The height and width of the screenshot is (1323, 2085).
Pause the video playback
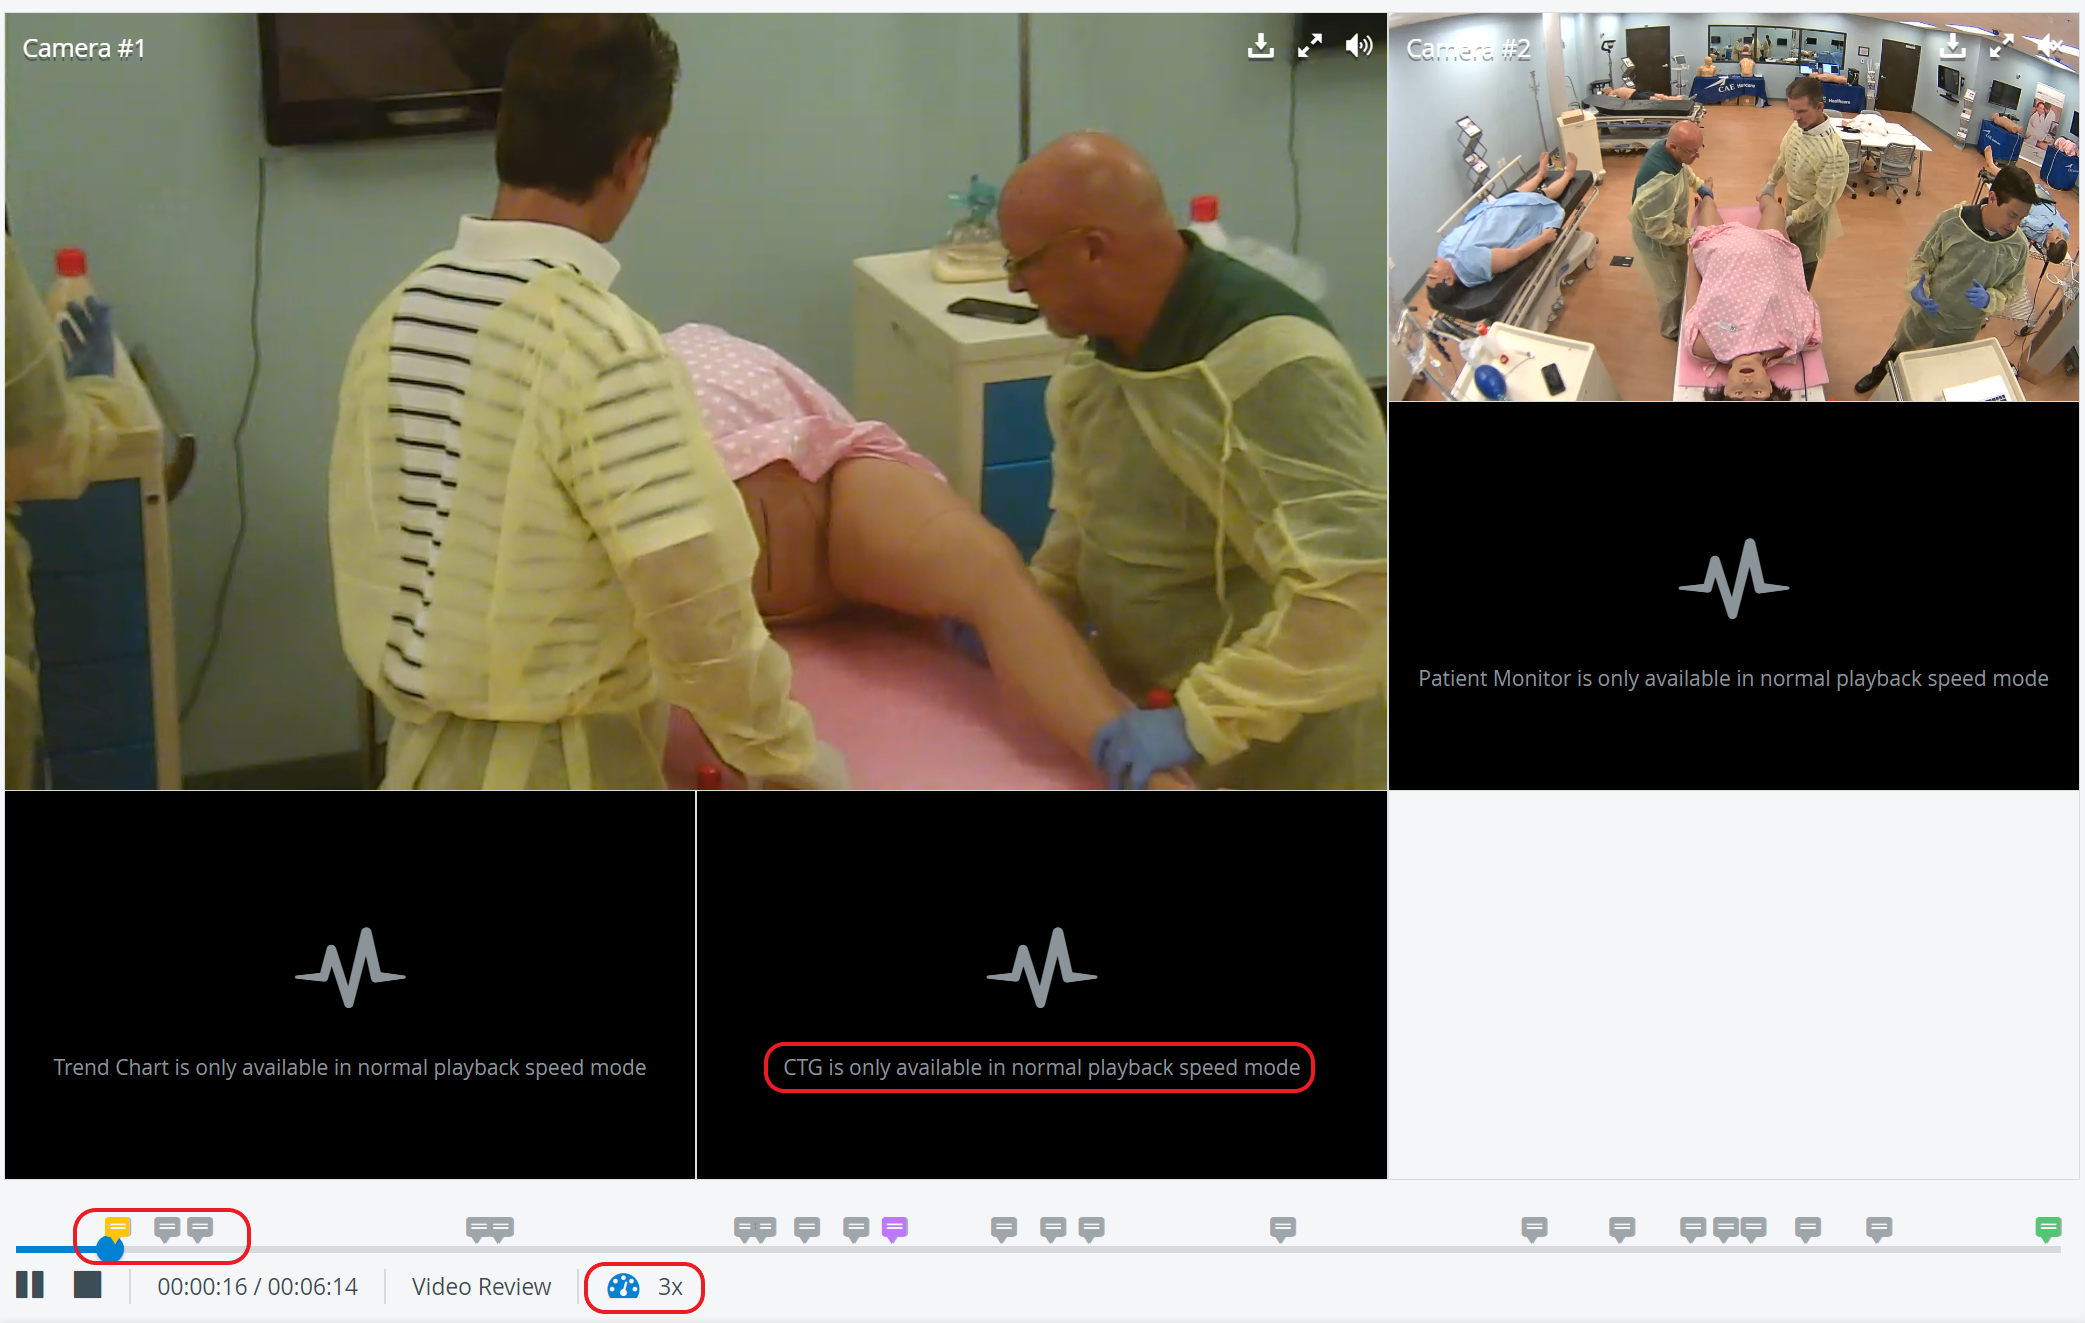pos(30,1285)
